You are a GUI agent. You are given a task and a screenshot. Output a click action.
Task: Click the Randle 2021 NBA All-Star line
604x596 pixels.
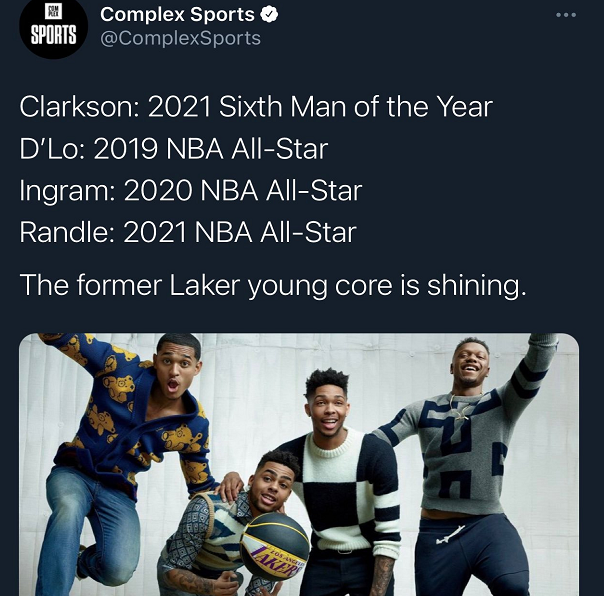point(188,232)
